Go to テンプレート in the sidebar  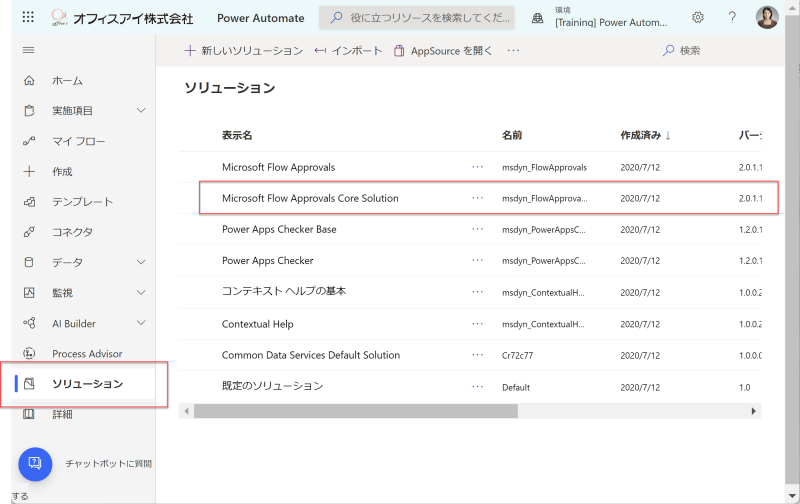point(83,202)
